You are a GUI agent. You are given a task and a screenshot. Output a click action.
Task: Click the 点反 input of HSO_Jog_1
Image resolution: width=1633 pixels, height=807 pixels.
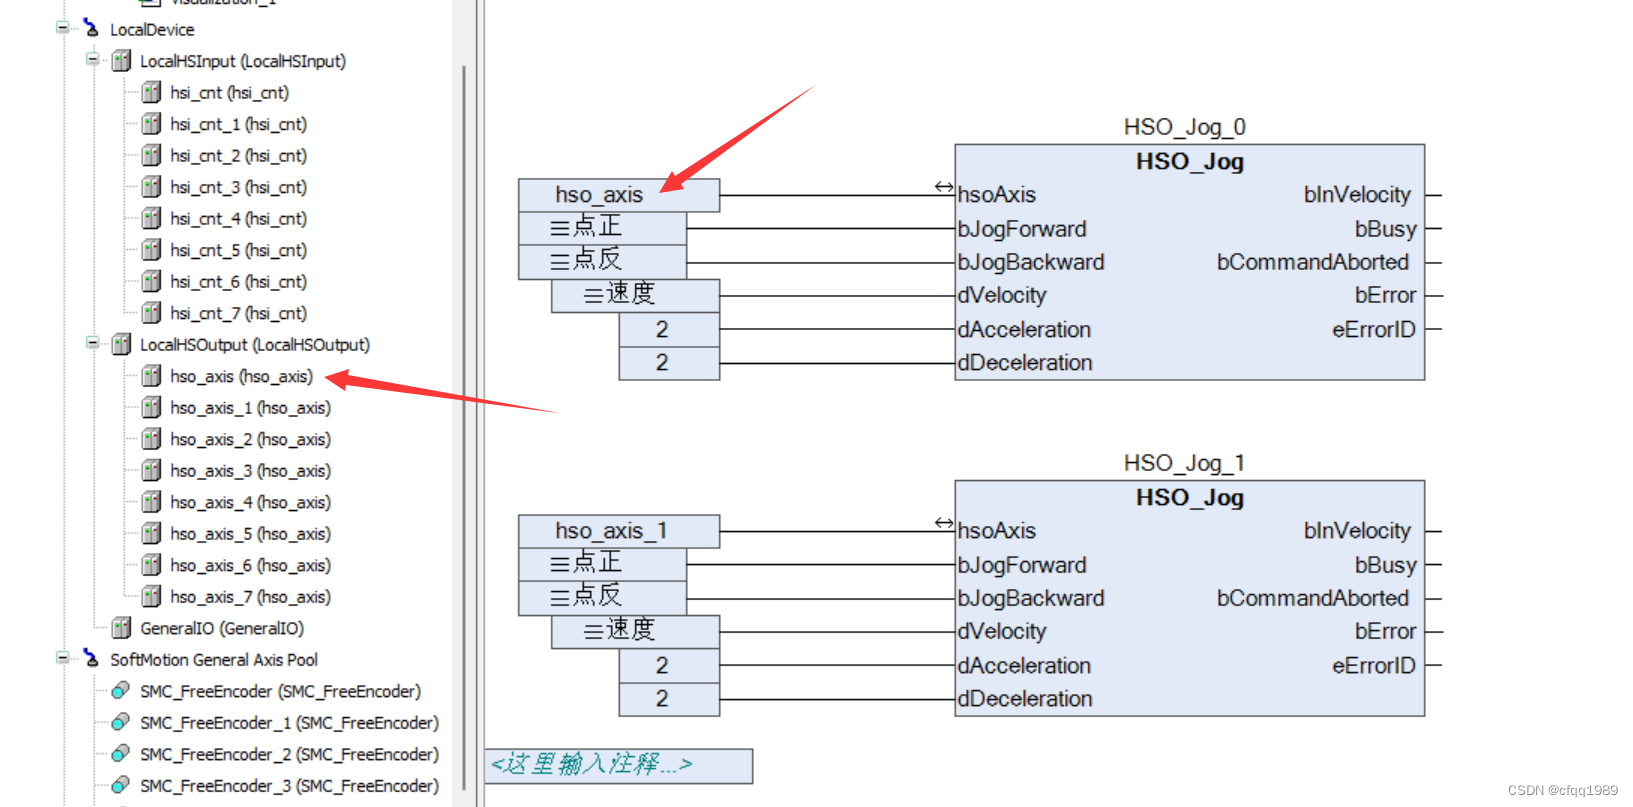(602, 598)
